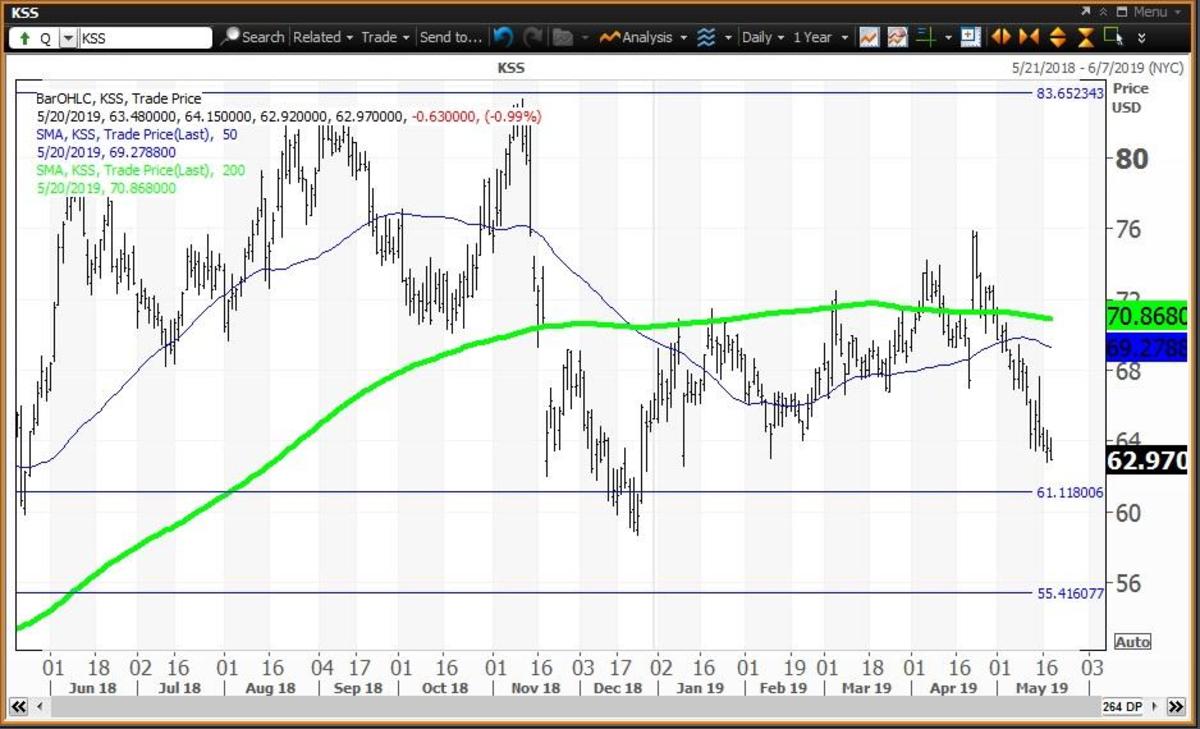Click the single-left scroll arrow
This screenshot has height=729, width=1200.
[40, 706]
